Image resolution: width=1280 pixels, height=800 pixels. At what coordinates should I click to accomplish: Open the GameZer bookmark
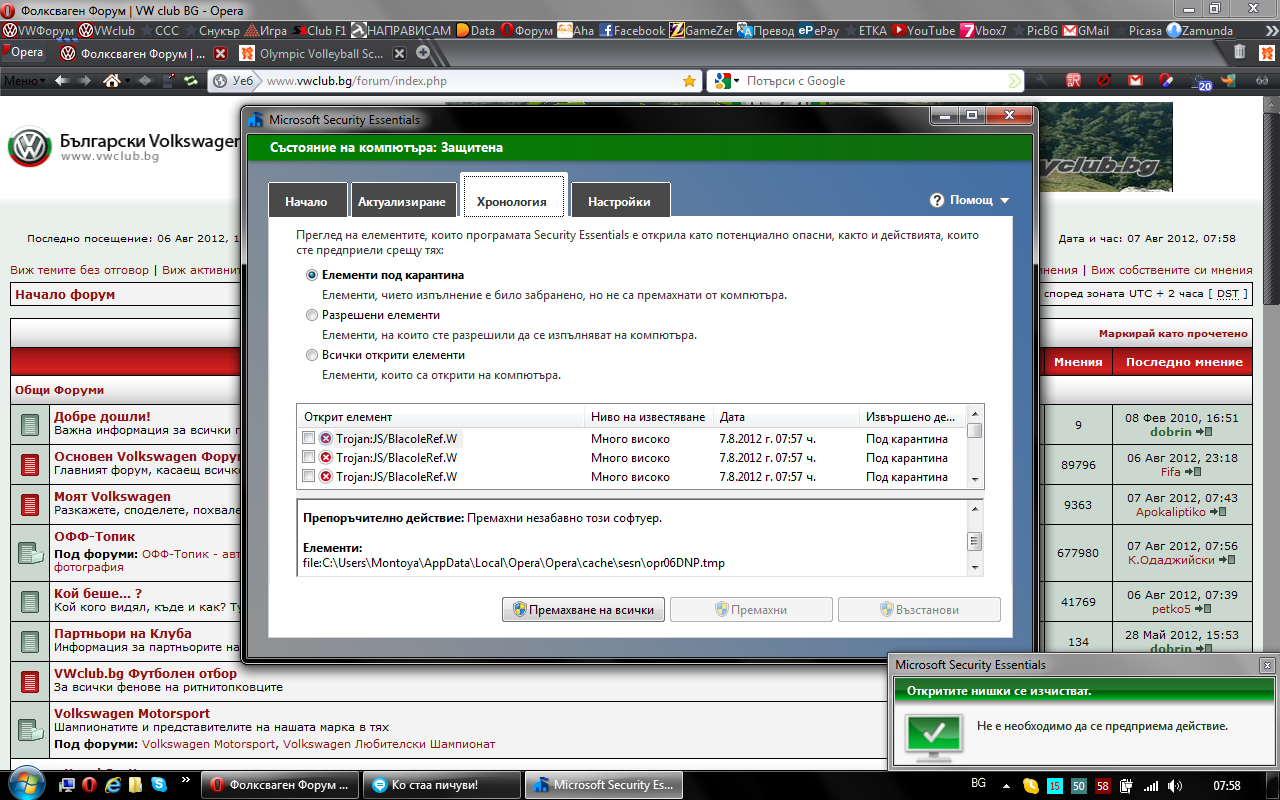click(701, 30)
